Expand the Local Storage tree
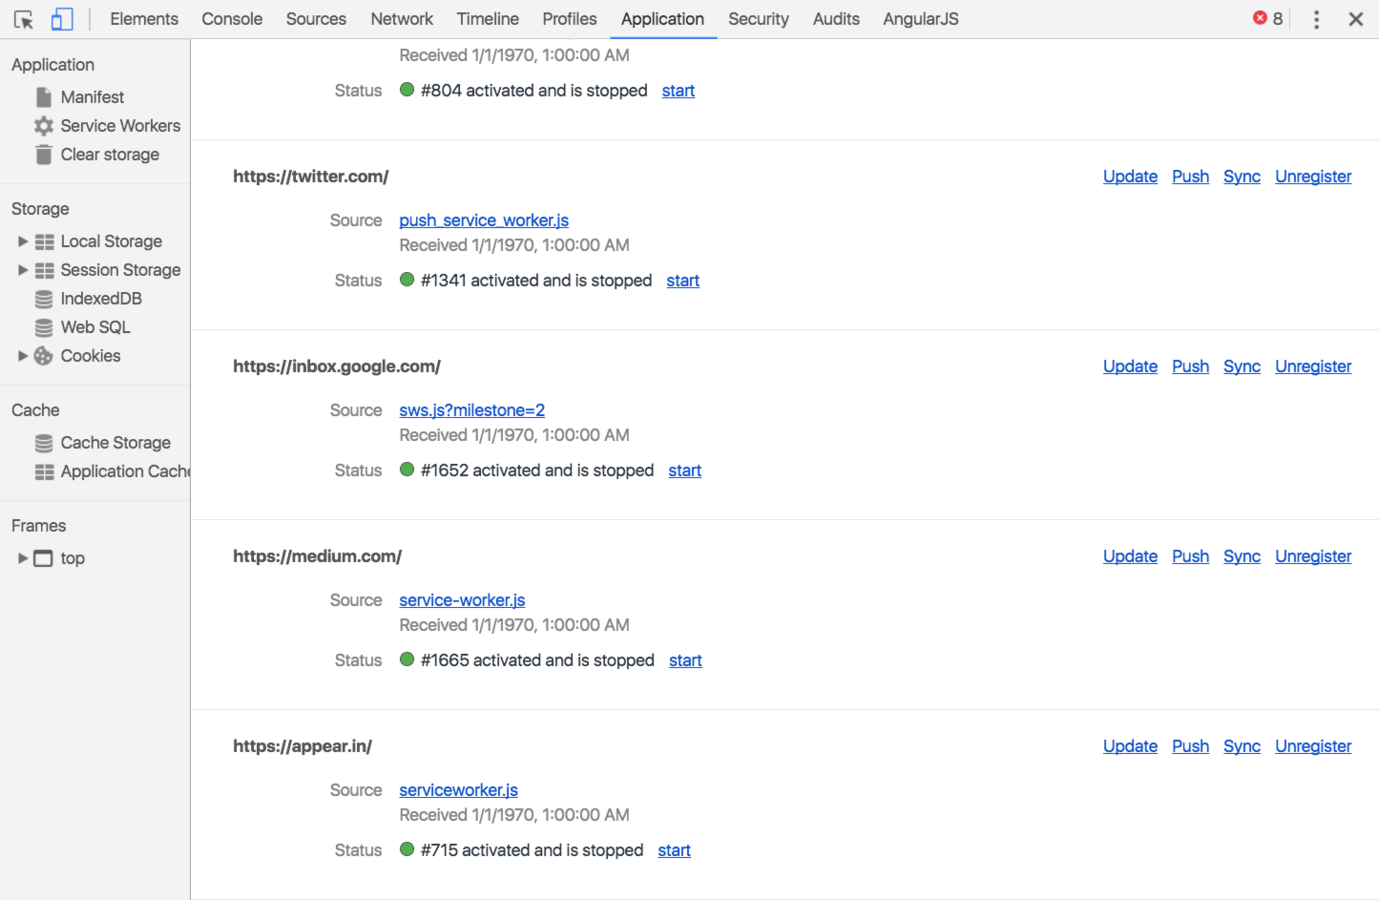The height and width of the screenshot is (900, 1379). pyautogui.click(x=22, y=241)
